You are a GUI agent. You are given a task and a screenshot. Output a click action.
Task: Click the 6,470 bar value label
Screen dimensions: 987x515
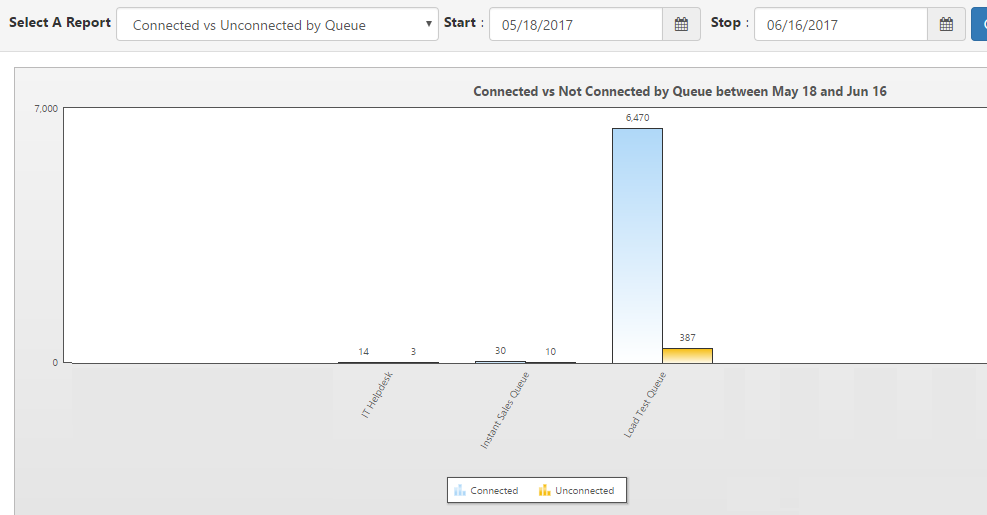coord(638,118)
